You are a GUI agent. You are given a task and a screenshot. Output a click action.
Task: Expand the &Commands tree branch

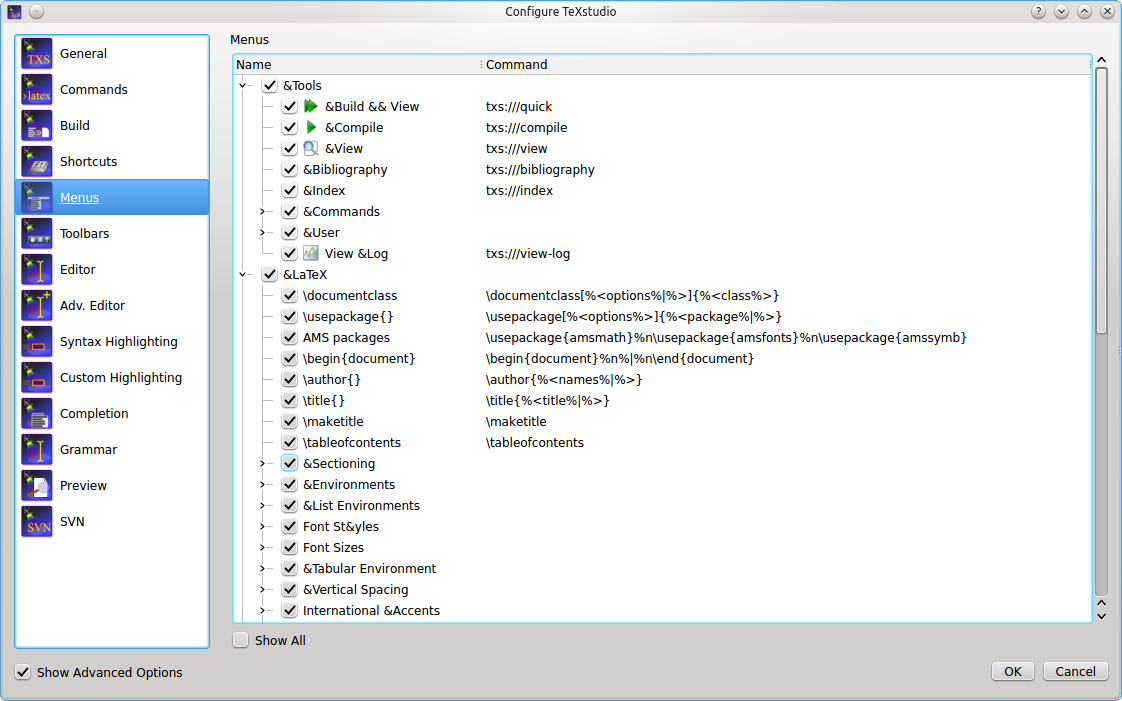pyautogui.click(x=261, y=211)
